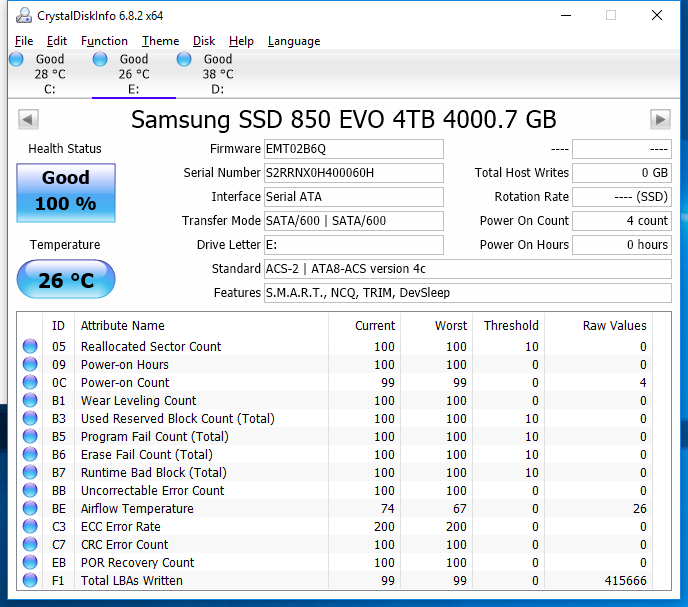
Task: Click the Good 100% health status box
Action: coord(66,190)
